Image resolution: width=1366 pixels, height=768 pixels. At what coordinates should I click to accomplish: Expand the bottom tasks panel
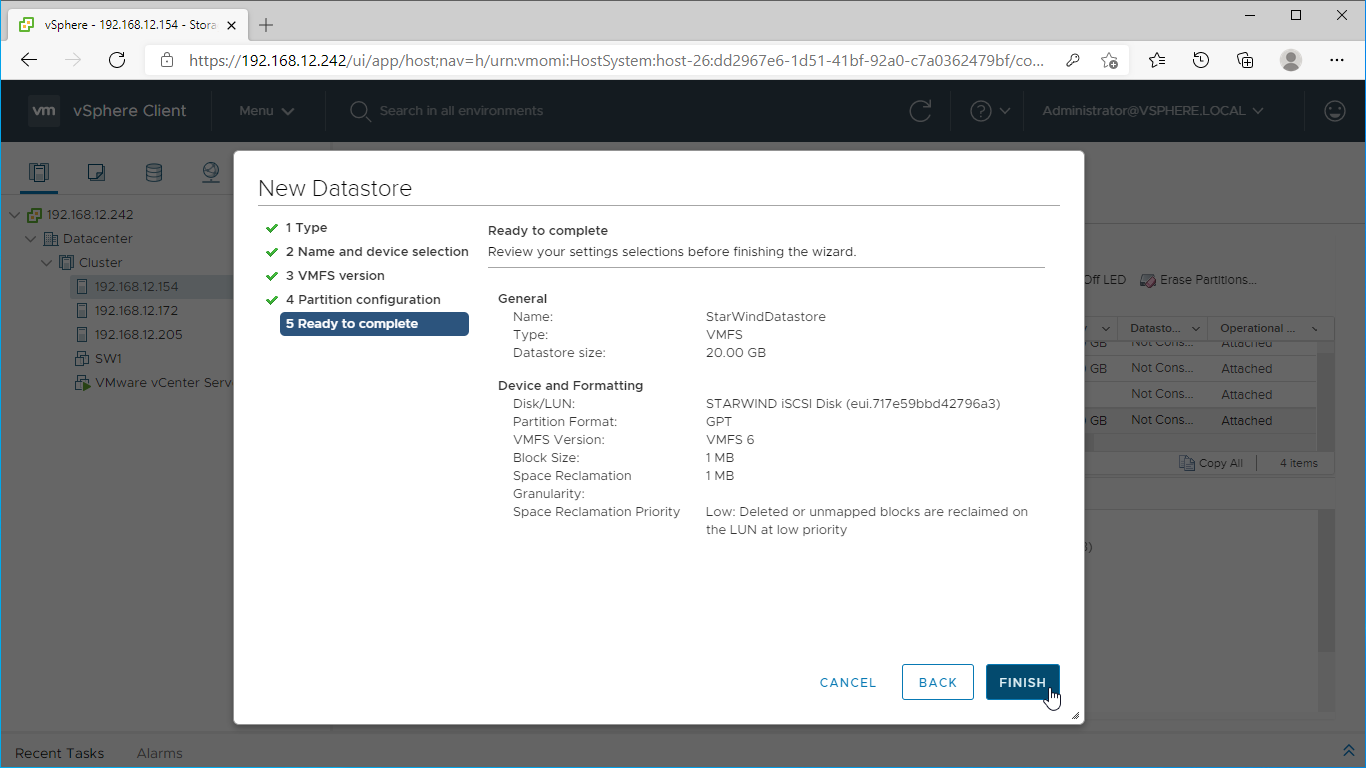pos(1348,751)
